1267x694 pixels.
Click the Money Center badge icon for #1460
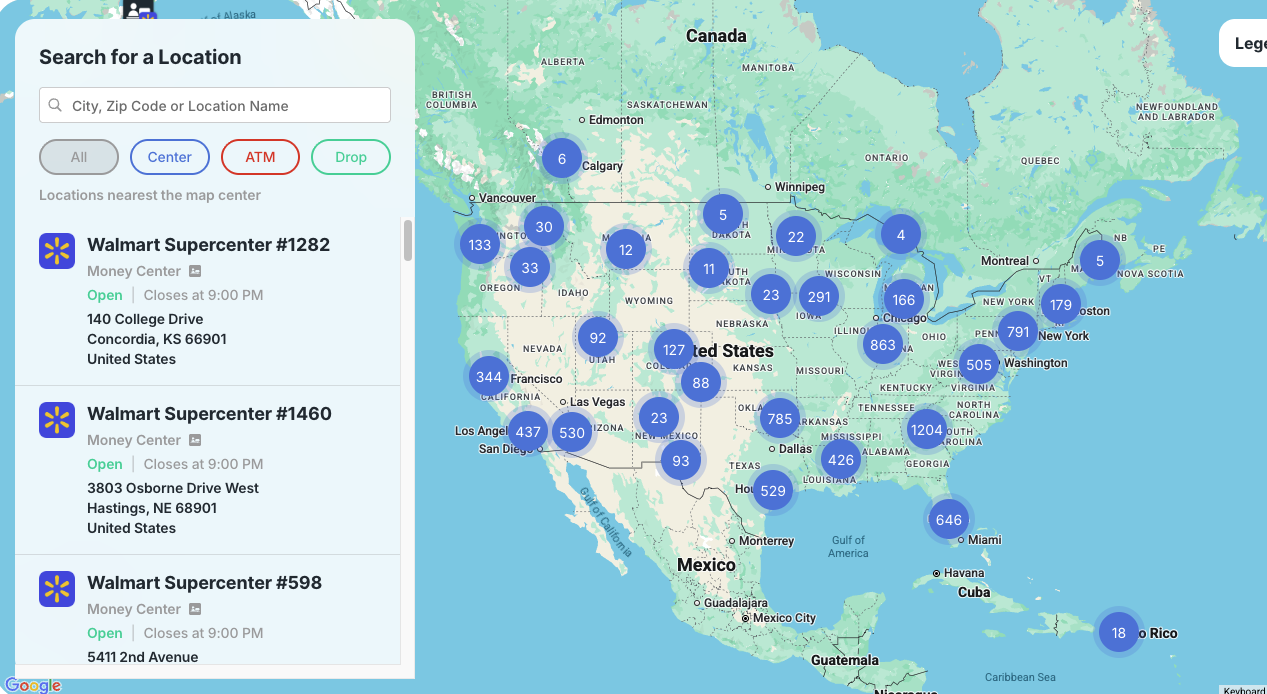[x=196, y=440]
